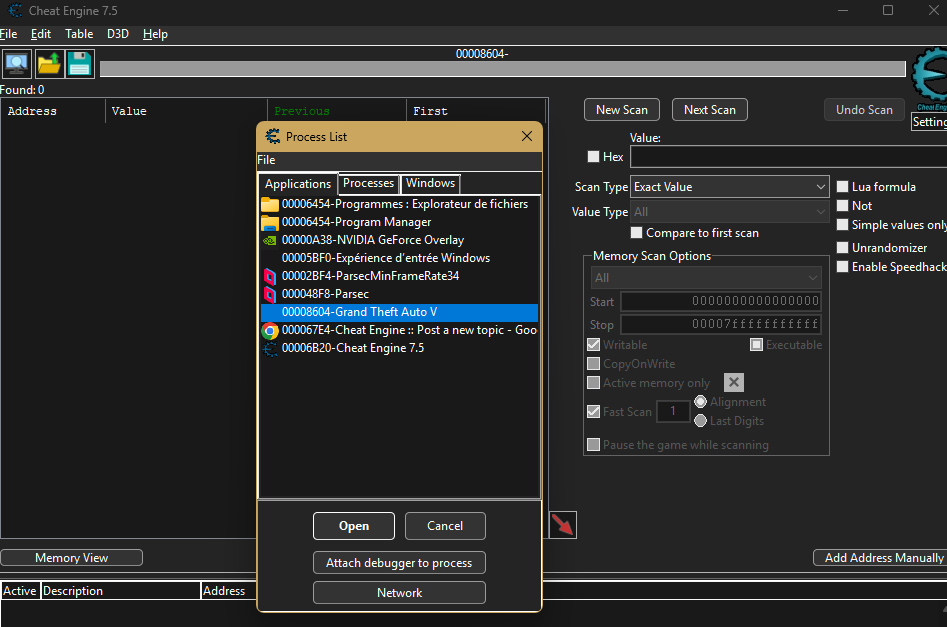Viewport: 947px width, 627px height.
Task: Click the open process computer icon
Action: pyautogui.click(x=17, y=64)
